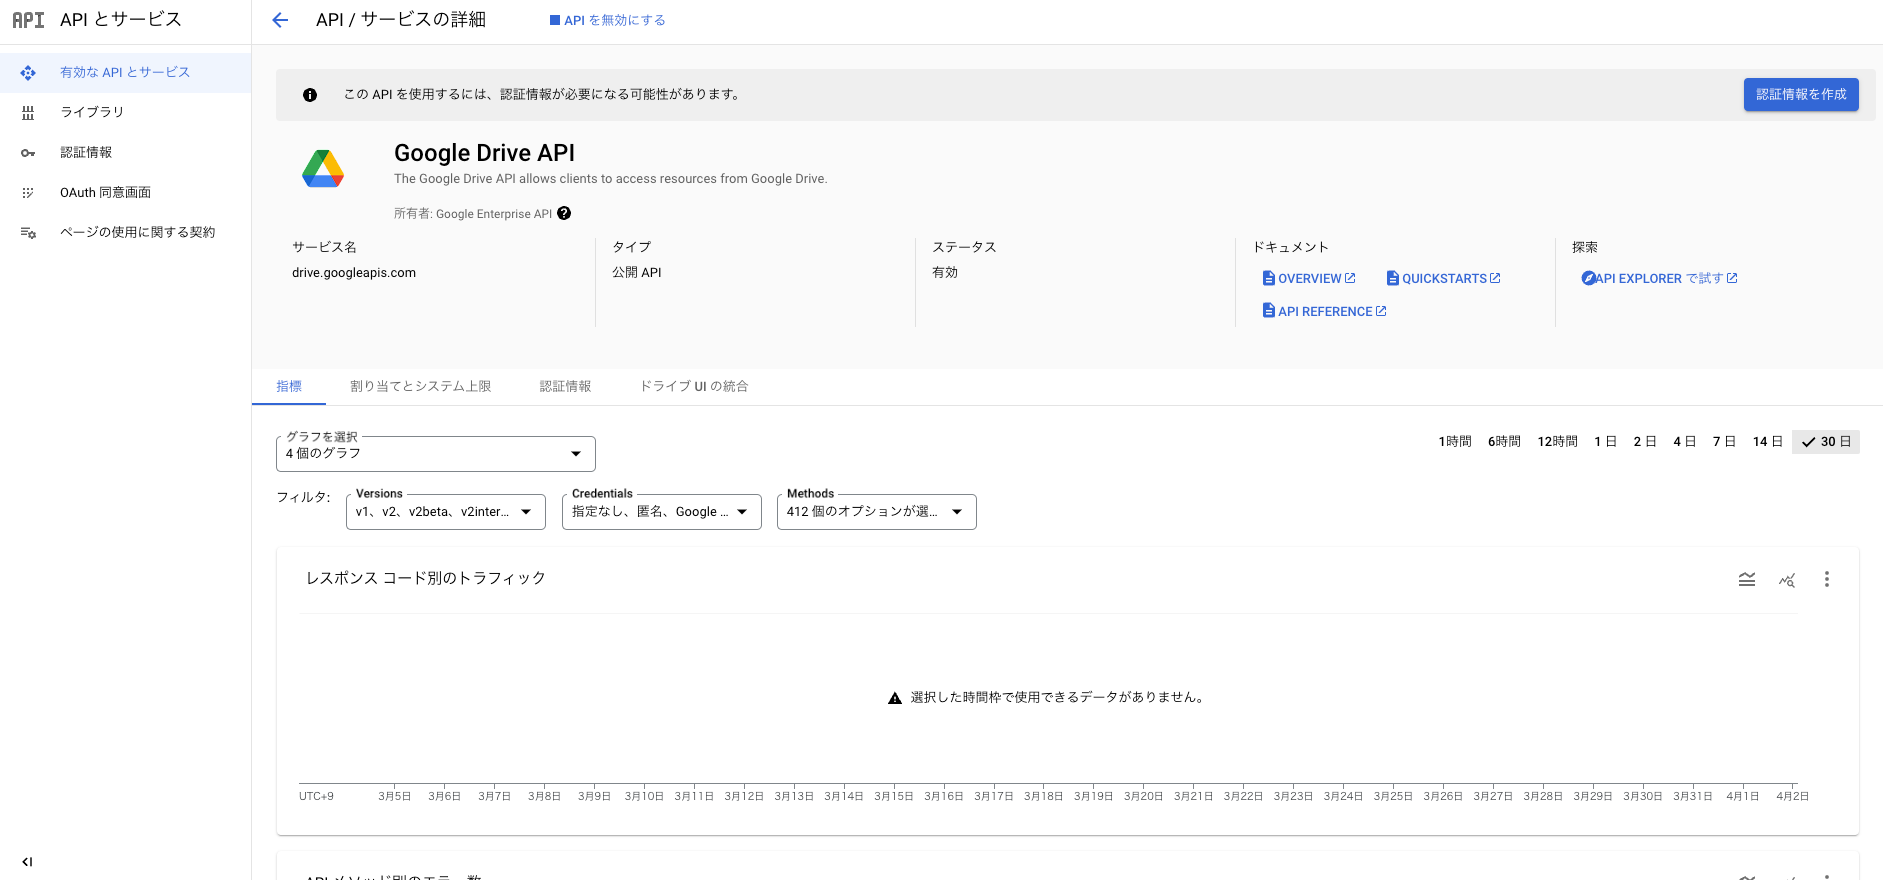Click the help question mark beside Google Enterprise API
Viewport: 1883px width, 880px height.
[564, 213]
